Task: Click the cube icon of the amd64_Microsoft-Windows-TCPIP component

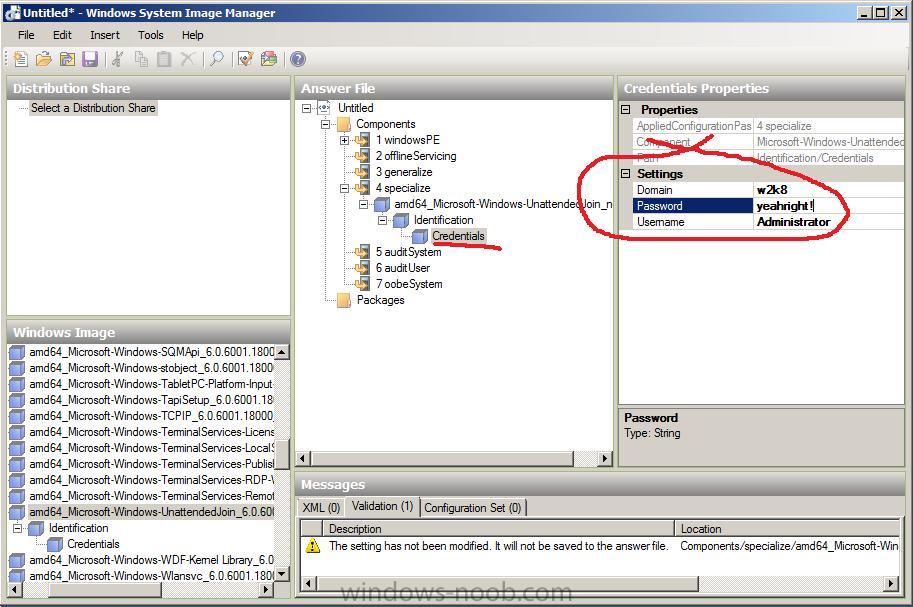Action: pos(17,416)
